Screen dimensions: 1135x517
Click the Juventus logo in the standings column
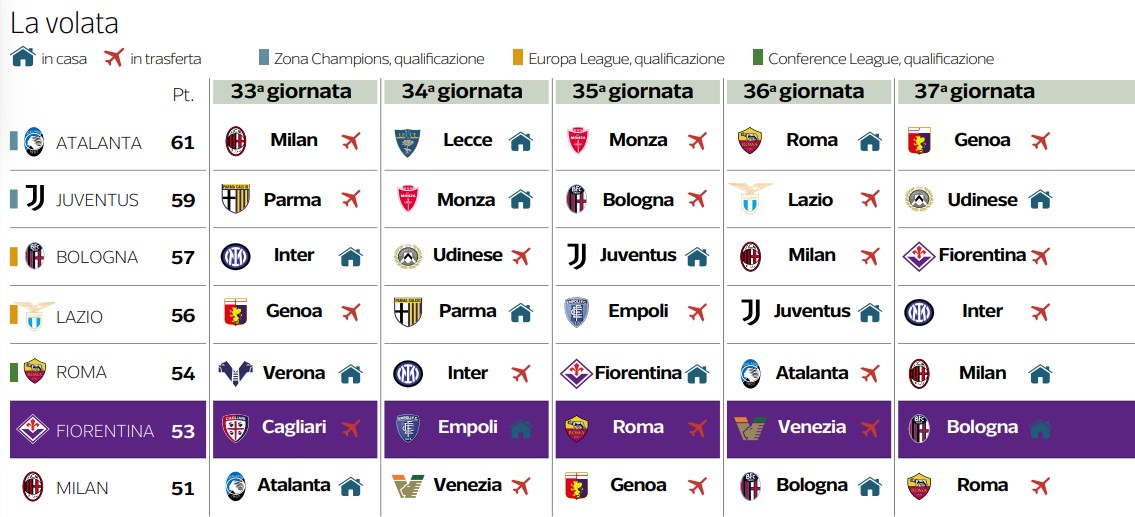35,198
